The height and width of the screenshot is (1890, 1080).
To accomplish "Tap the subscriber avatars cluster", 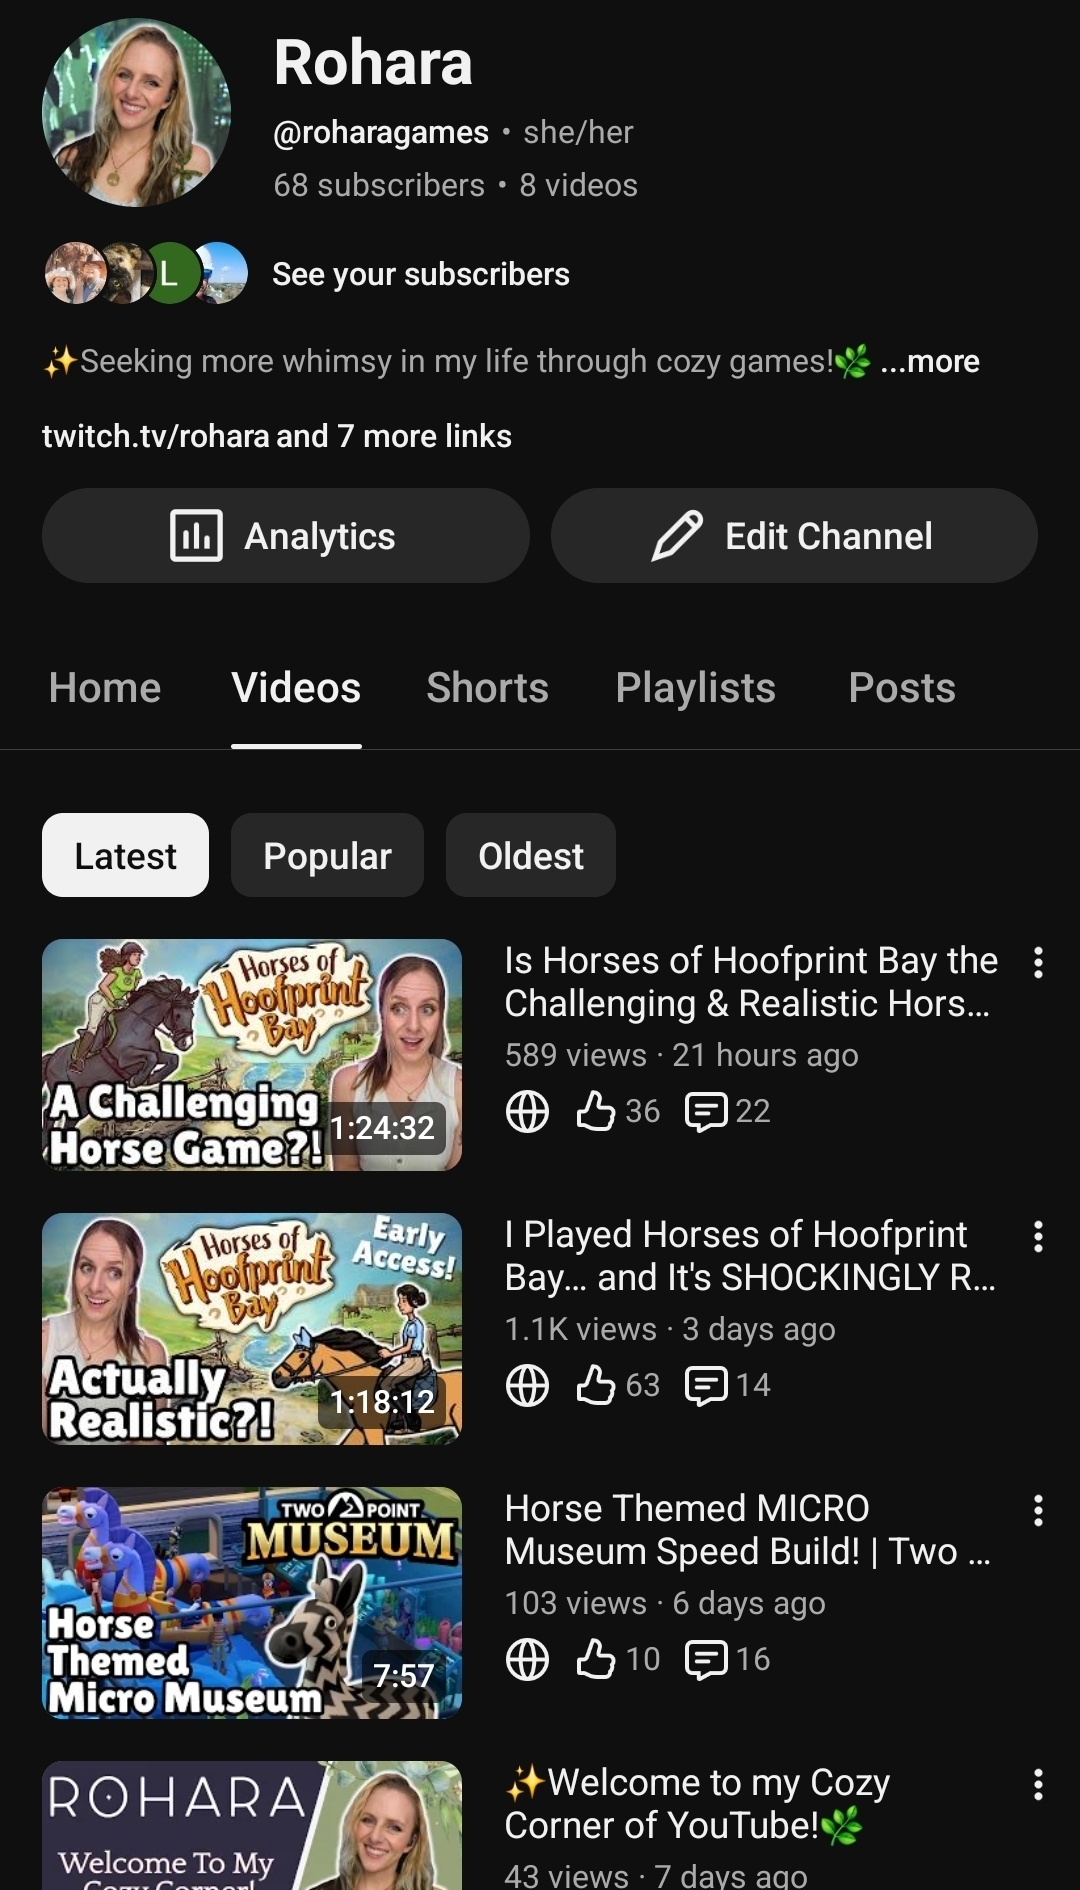I will click(146, 273).
